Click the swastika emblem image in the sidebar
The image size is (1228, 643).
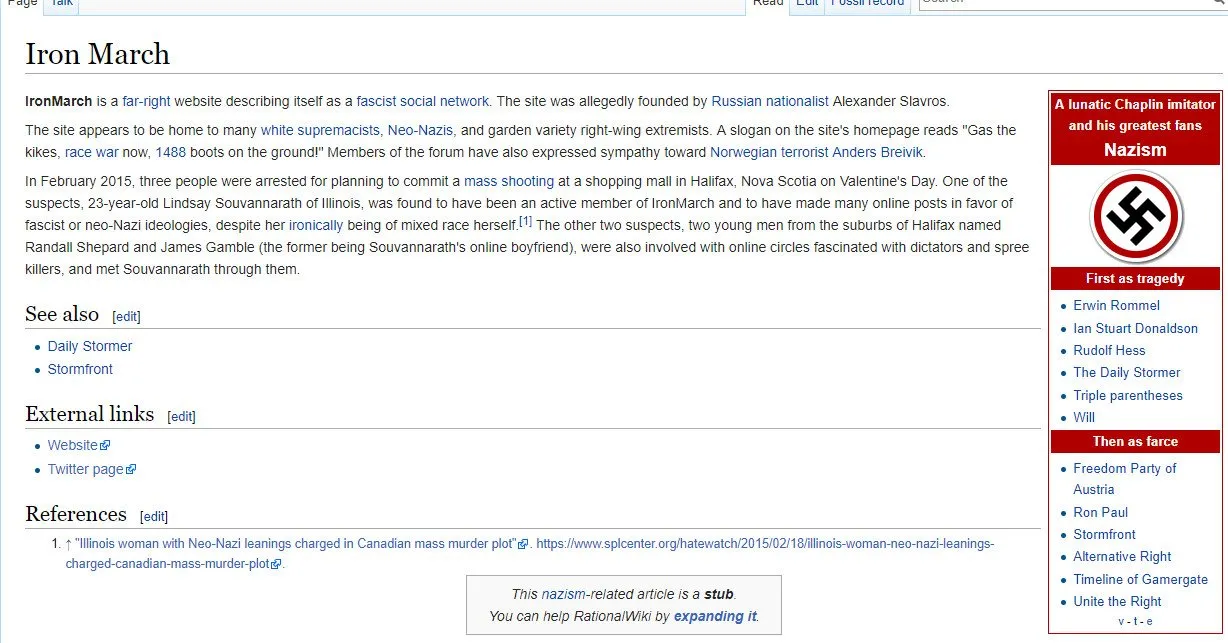(1135, 216)
